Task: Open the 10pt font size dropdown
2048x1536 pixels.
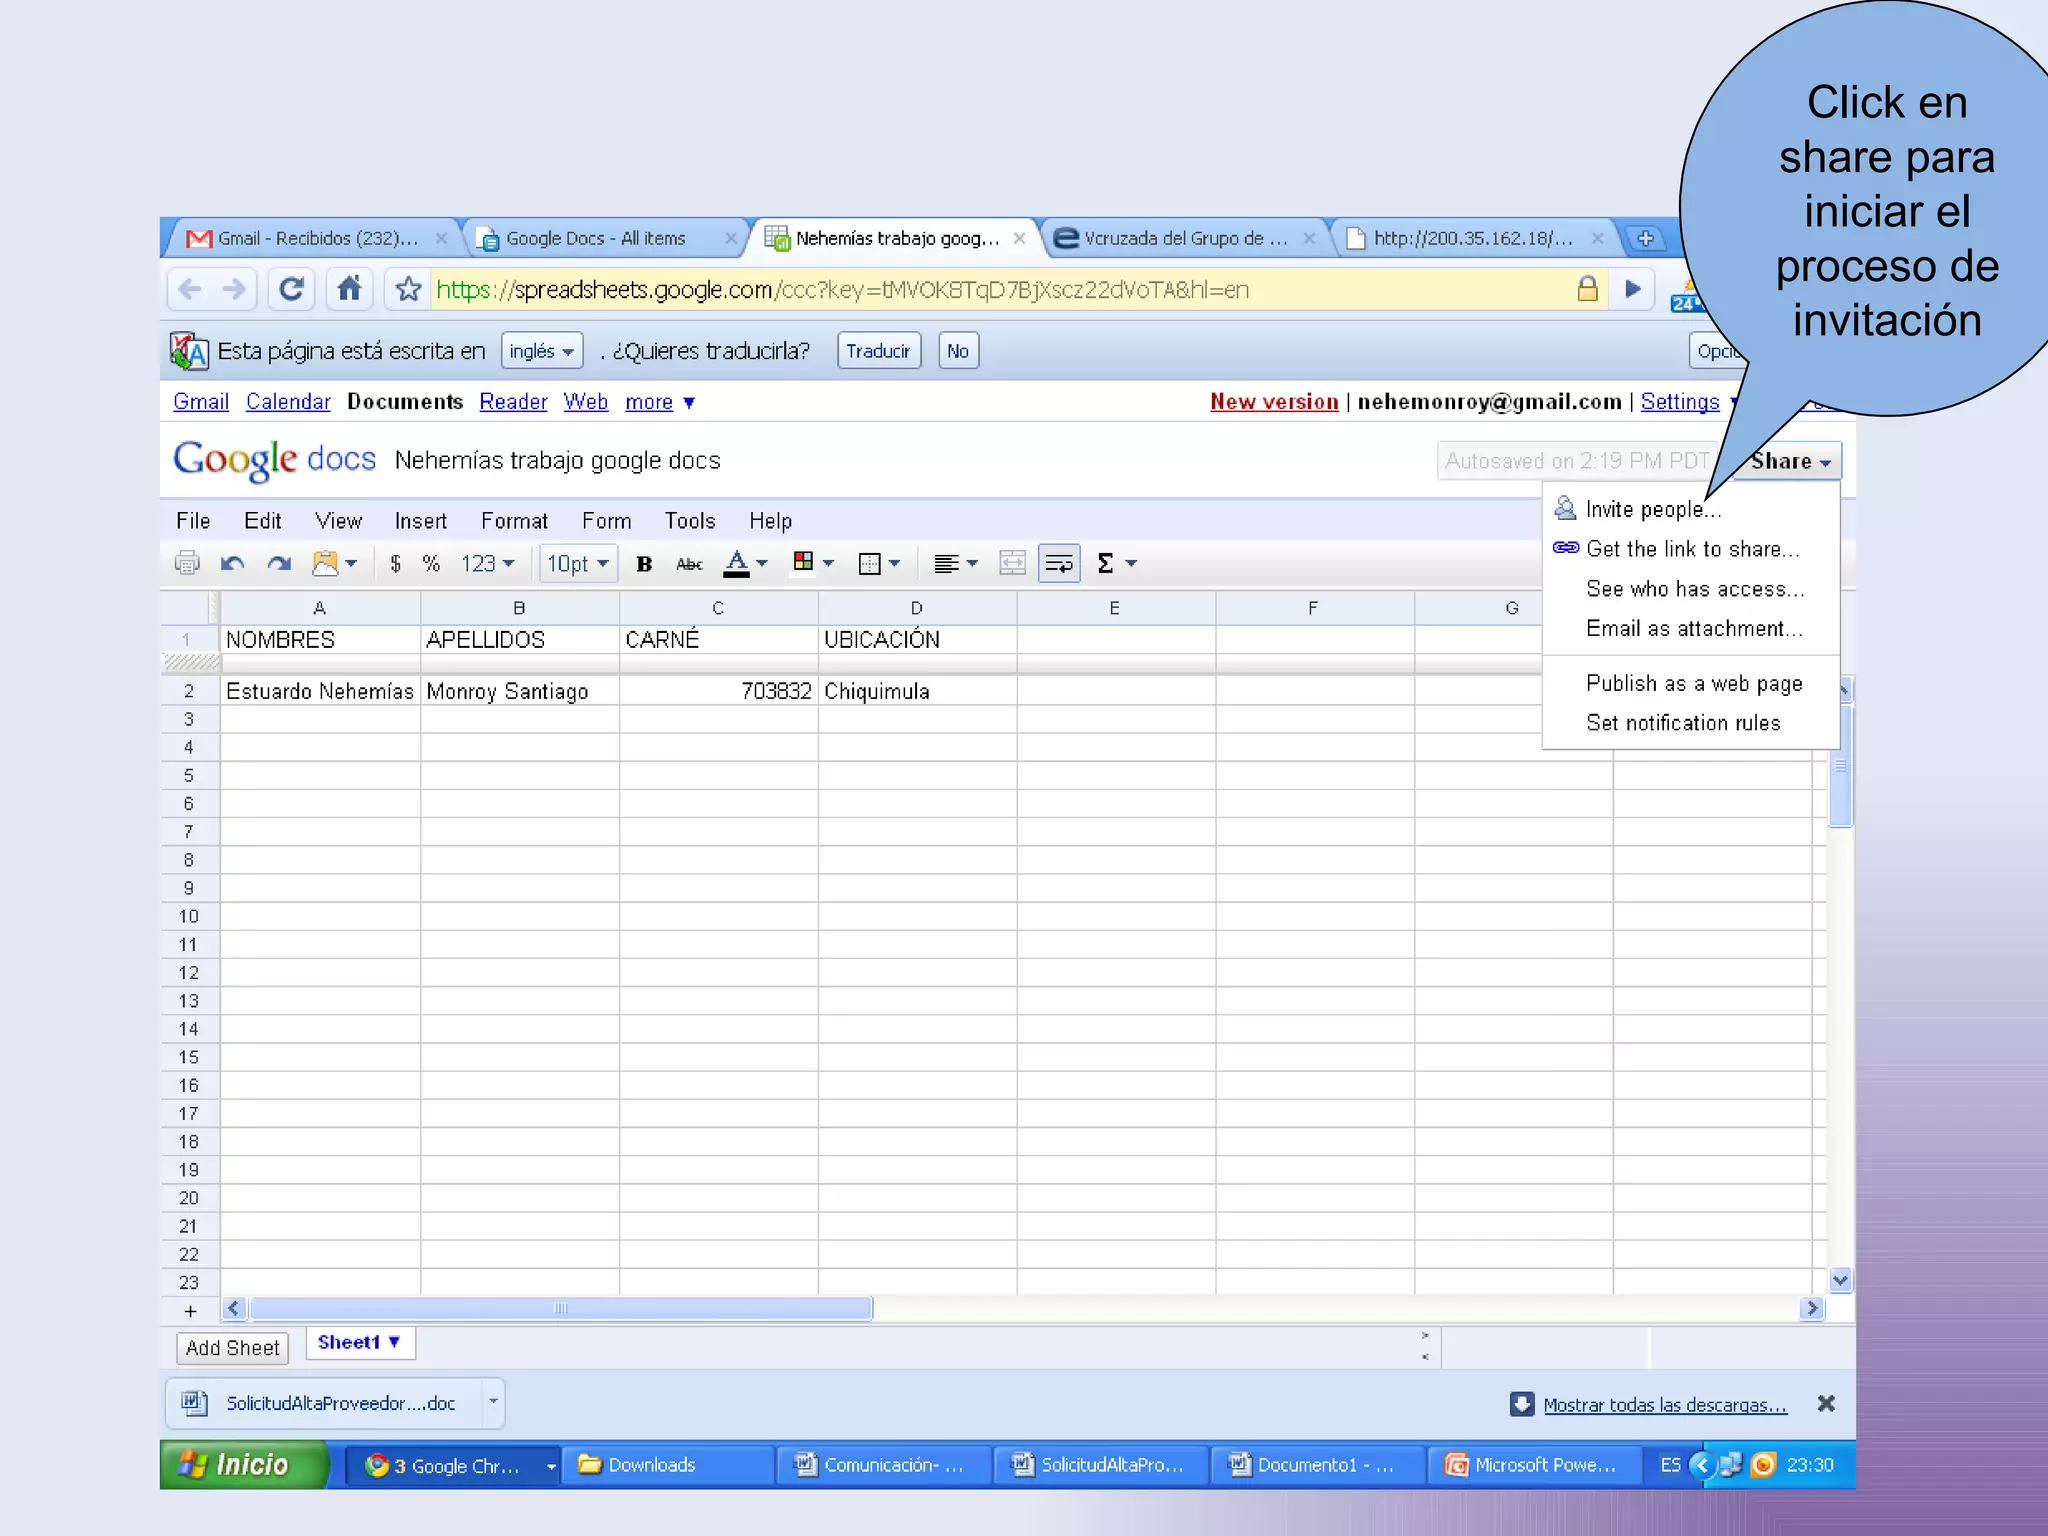Action: pyautogui.click(x=578, y=563)
